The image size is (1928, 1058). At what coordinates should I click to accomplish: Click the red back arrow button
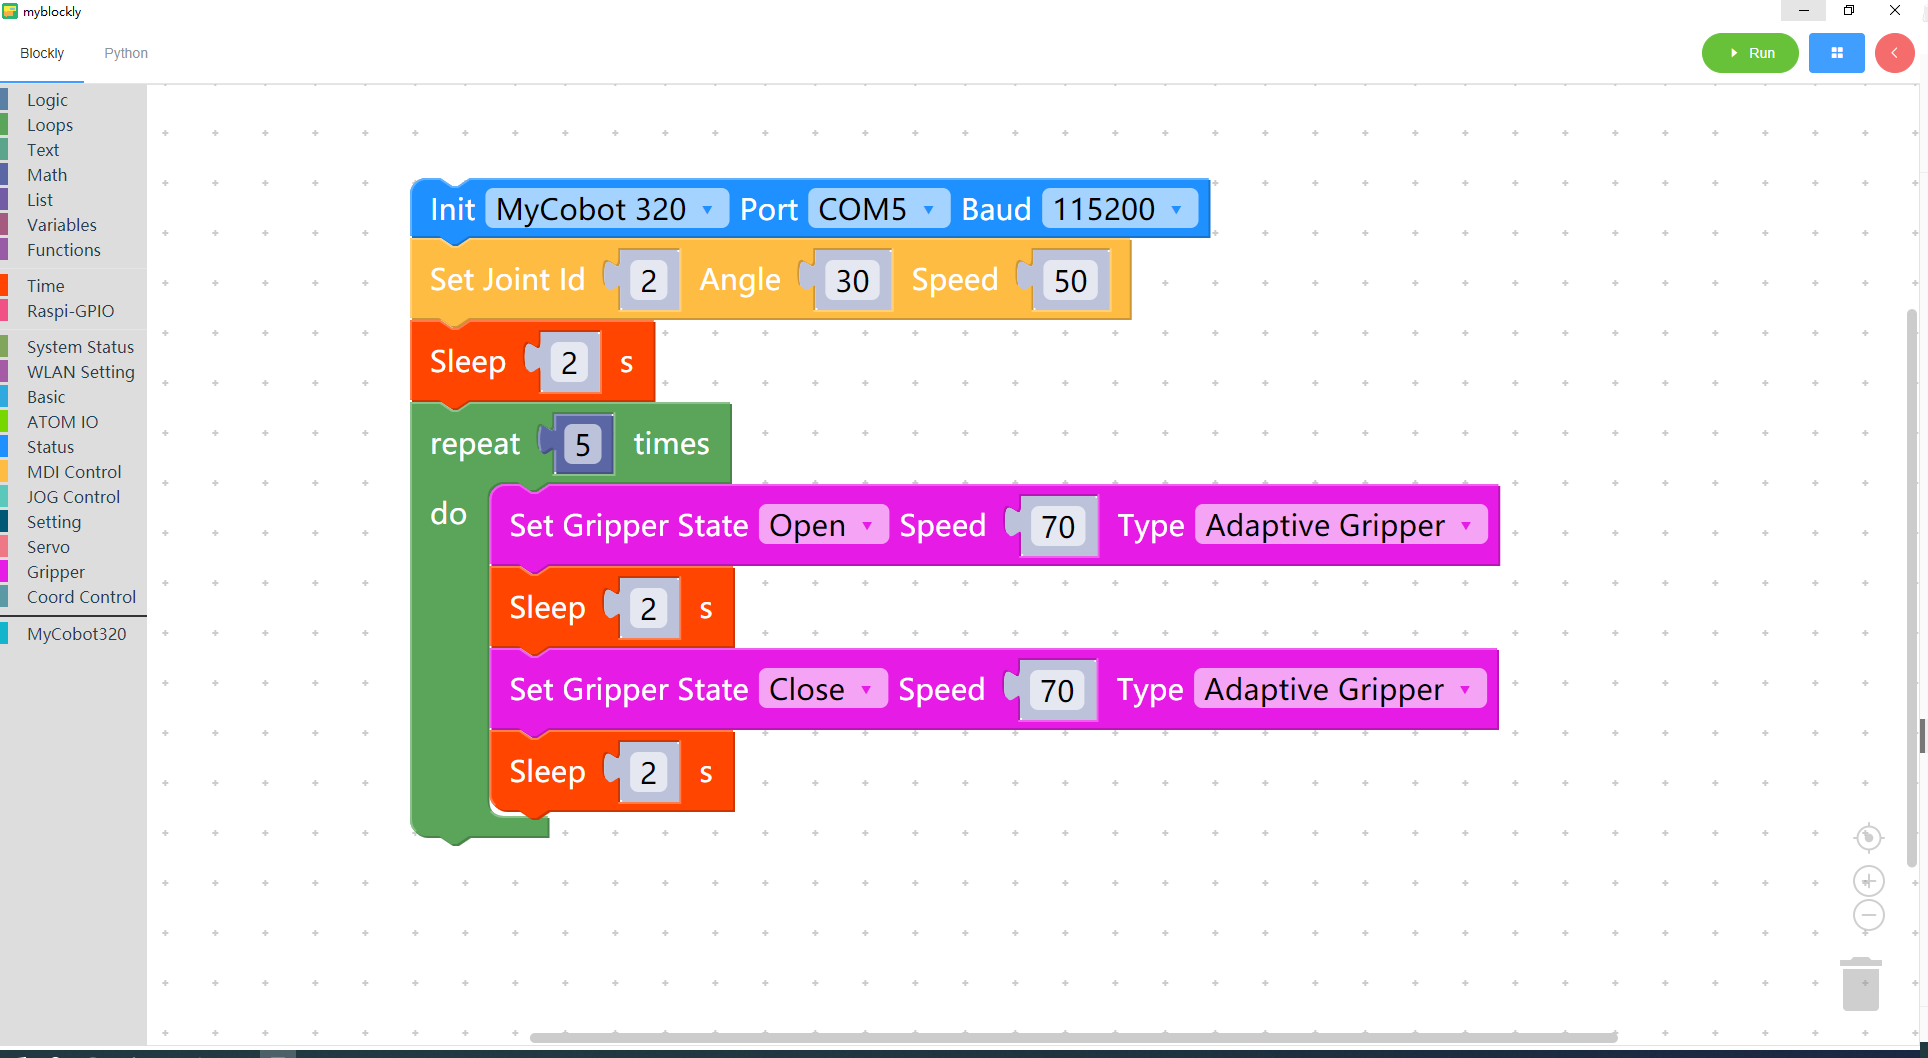click(1894, 53)
